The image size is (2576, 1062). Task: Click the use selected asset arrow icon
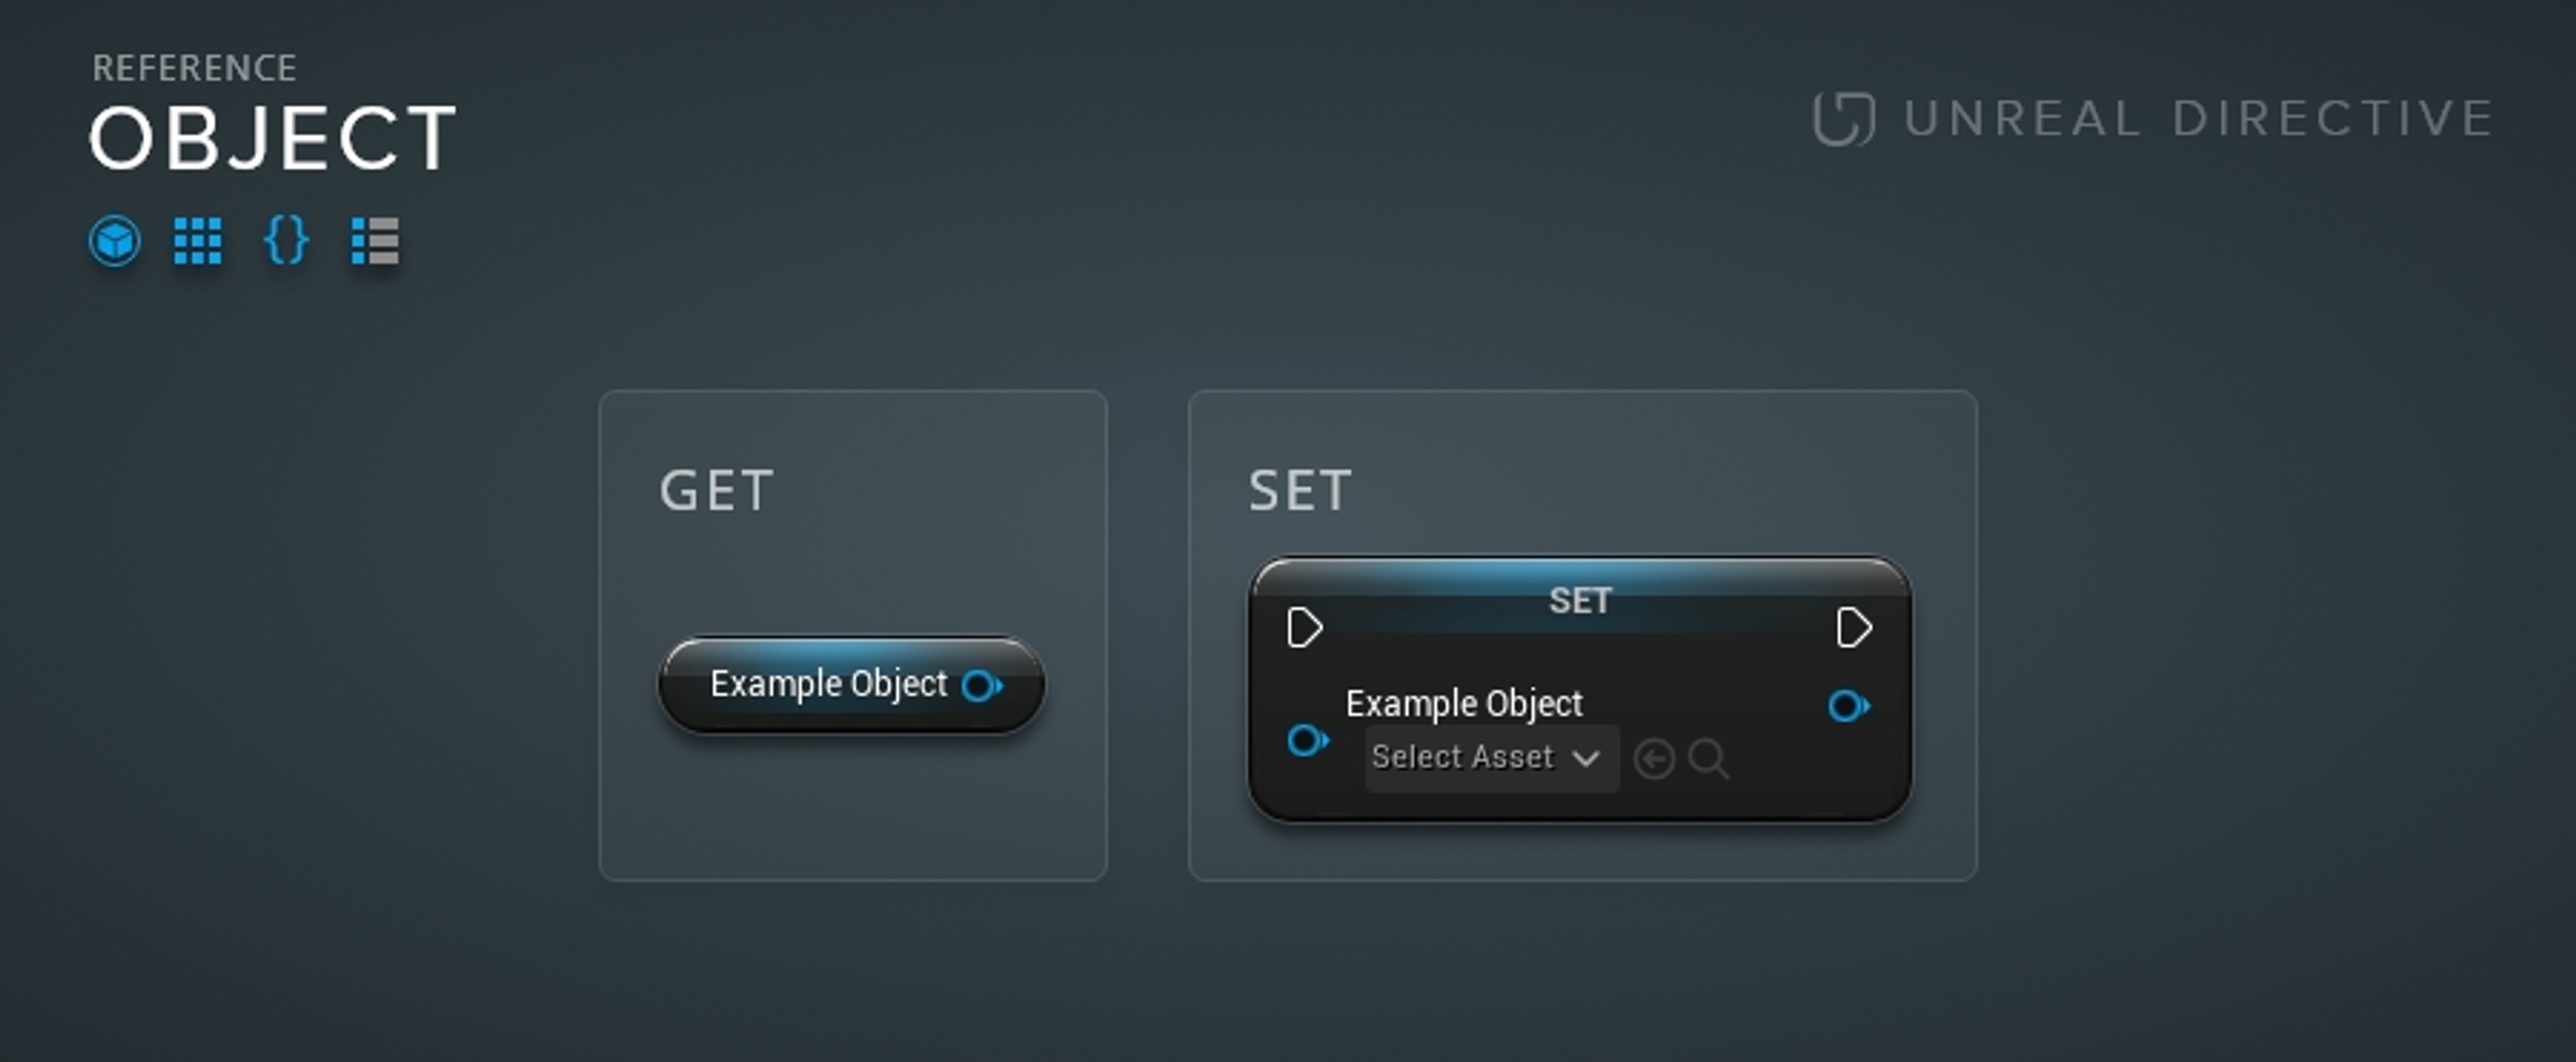(x=1654, y=759)
